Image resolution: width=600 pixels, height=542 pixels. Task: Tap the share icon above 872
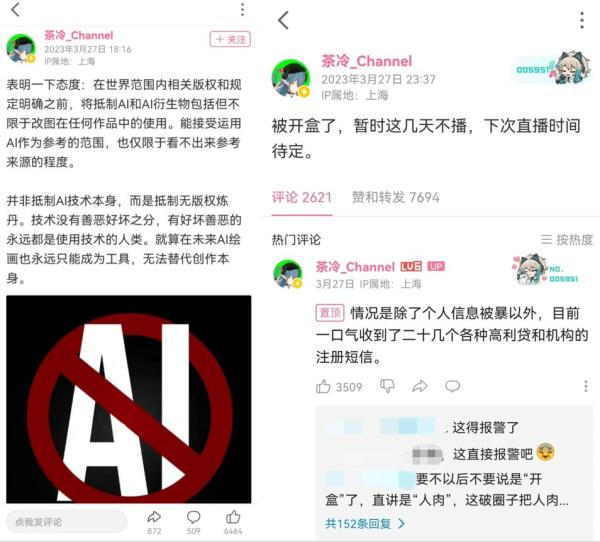coord(154,517)
